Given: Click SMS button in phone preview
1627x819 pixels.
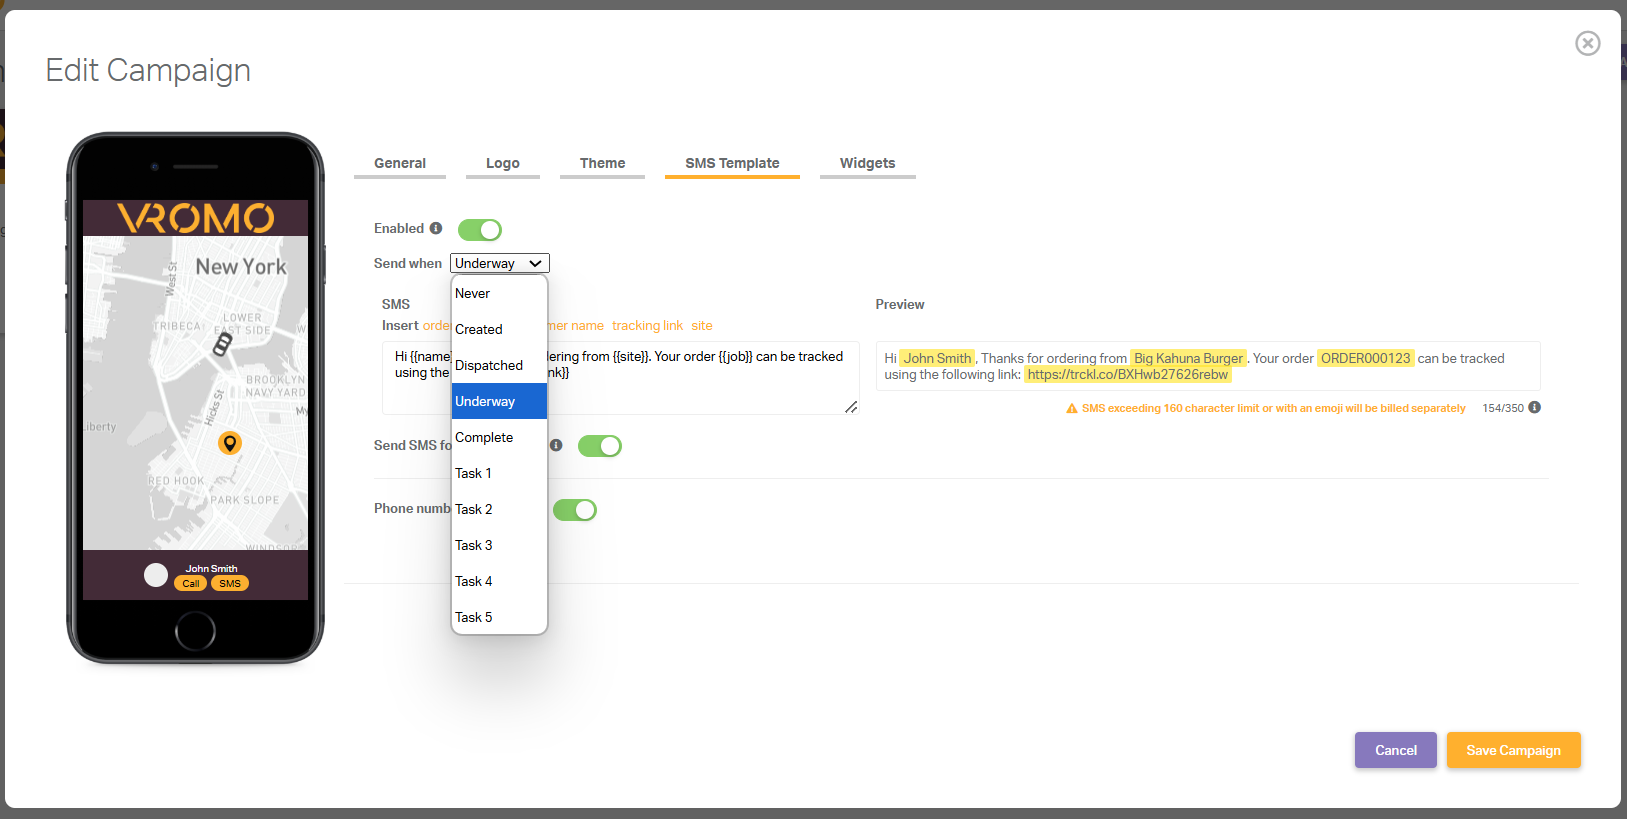Looking at the screenshot, I should coord(230,584).
